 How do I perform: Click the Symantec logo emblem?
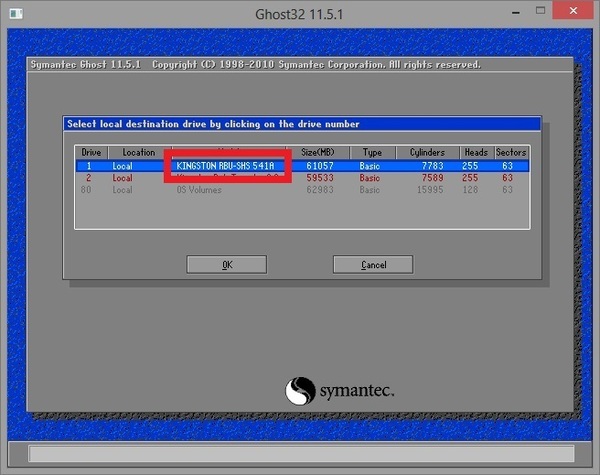(x=302, y=389)
